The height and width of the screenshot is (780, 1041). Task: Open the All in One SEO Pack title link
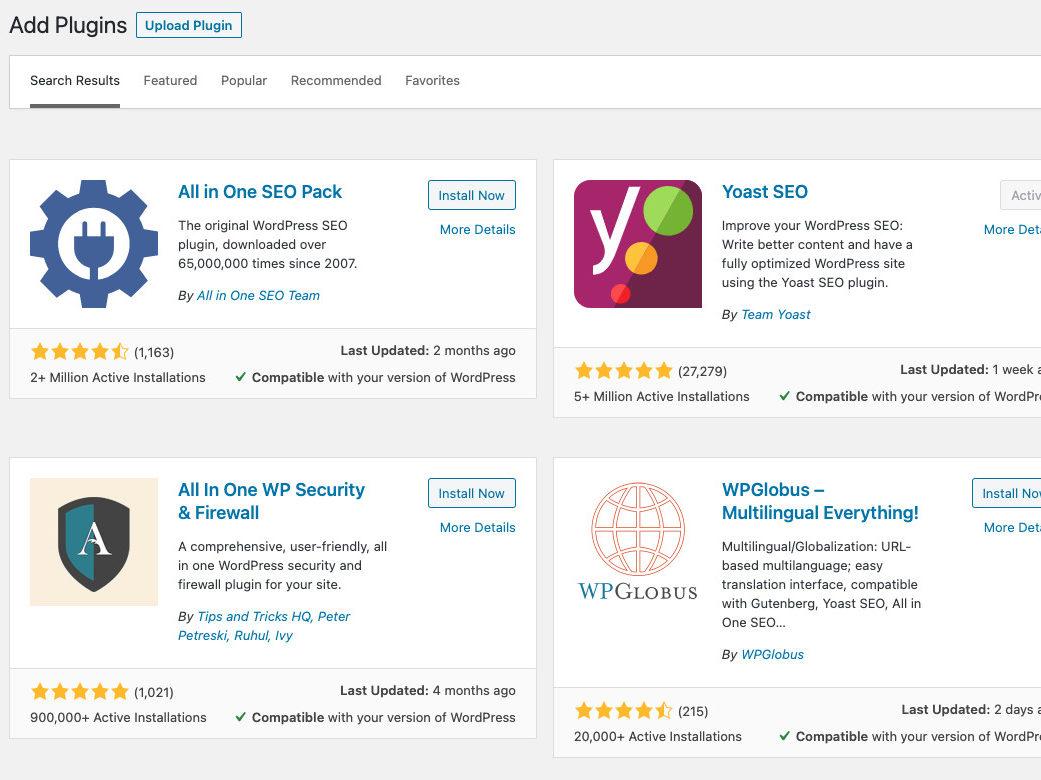coord(260,192)
